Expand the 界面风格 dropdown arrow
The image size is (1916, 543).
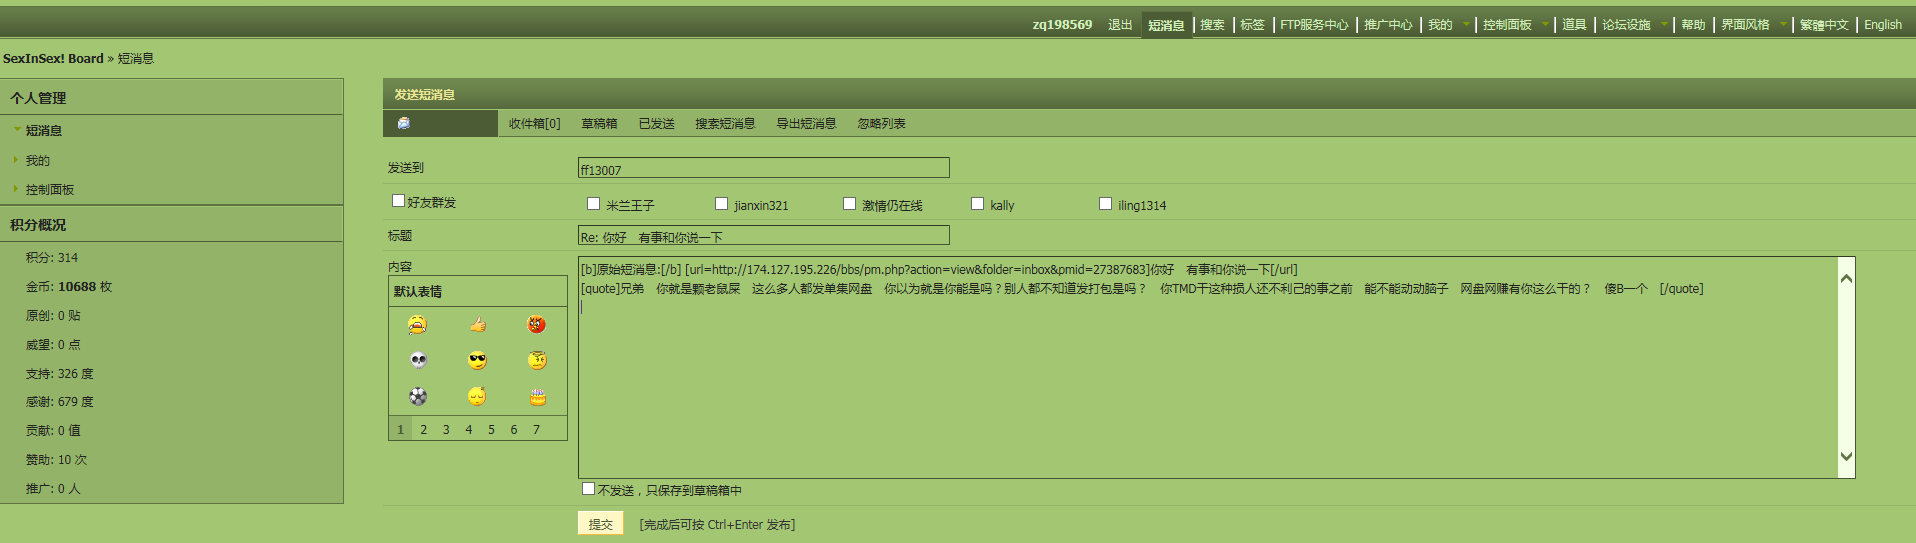(x=1783, y=25)
